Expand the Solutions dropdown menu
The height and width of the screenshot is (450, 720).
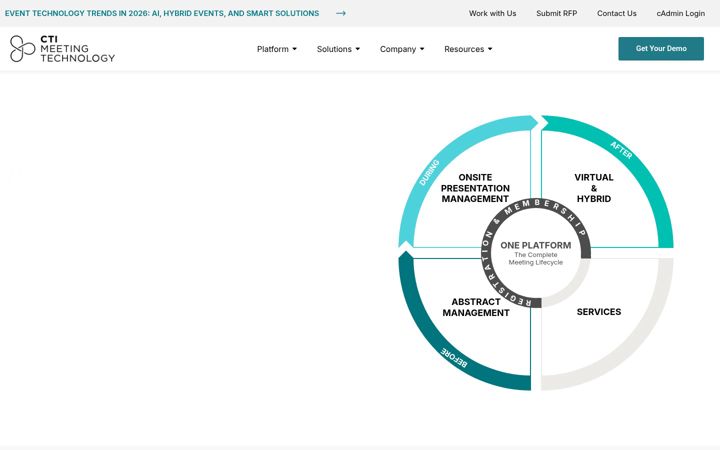(x=338, y=49)
